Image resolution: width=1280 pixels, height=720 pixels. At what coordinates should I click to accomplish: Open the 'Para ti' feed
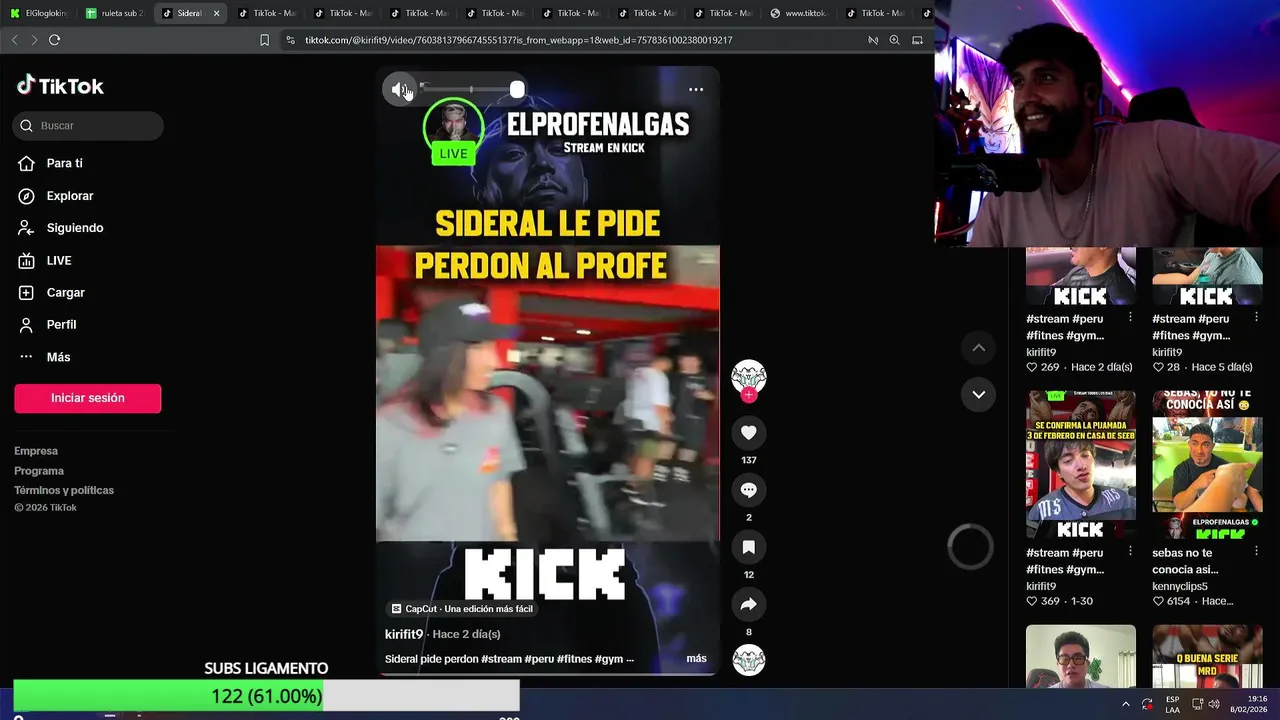click(64, 163)
